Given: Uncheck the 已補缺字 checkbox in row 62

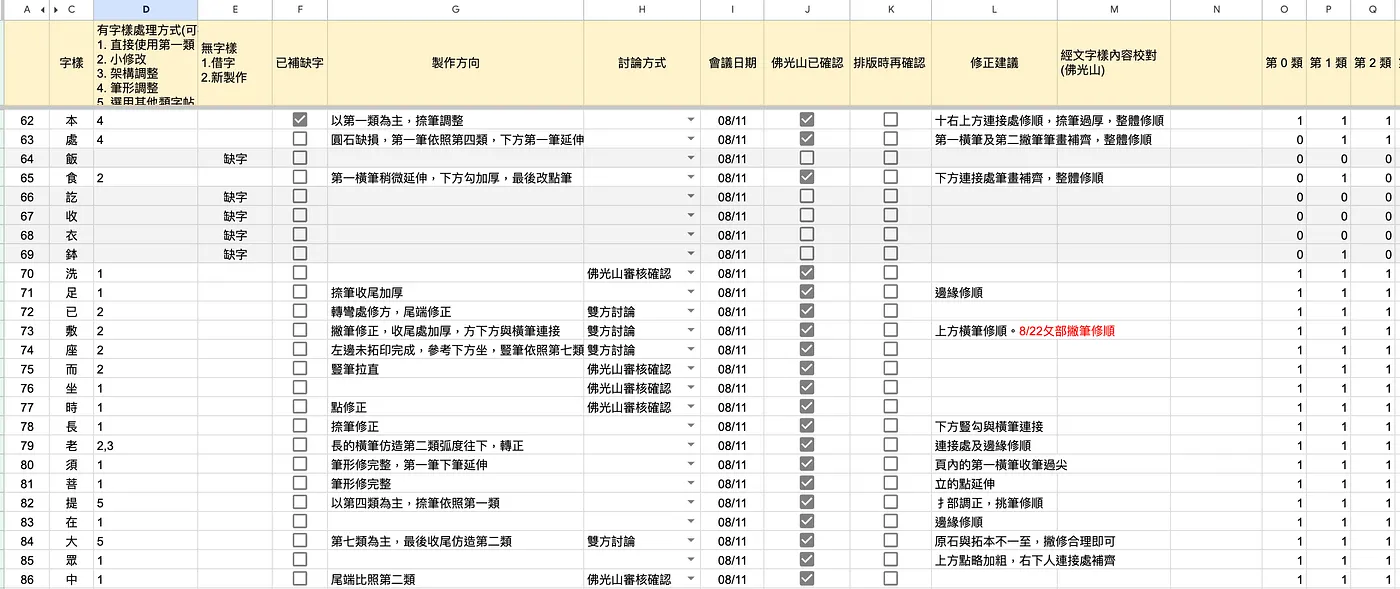Looking at the screenshot, I should click(x=299, y=120).
